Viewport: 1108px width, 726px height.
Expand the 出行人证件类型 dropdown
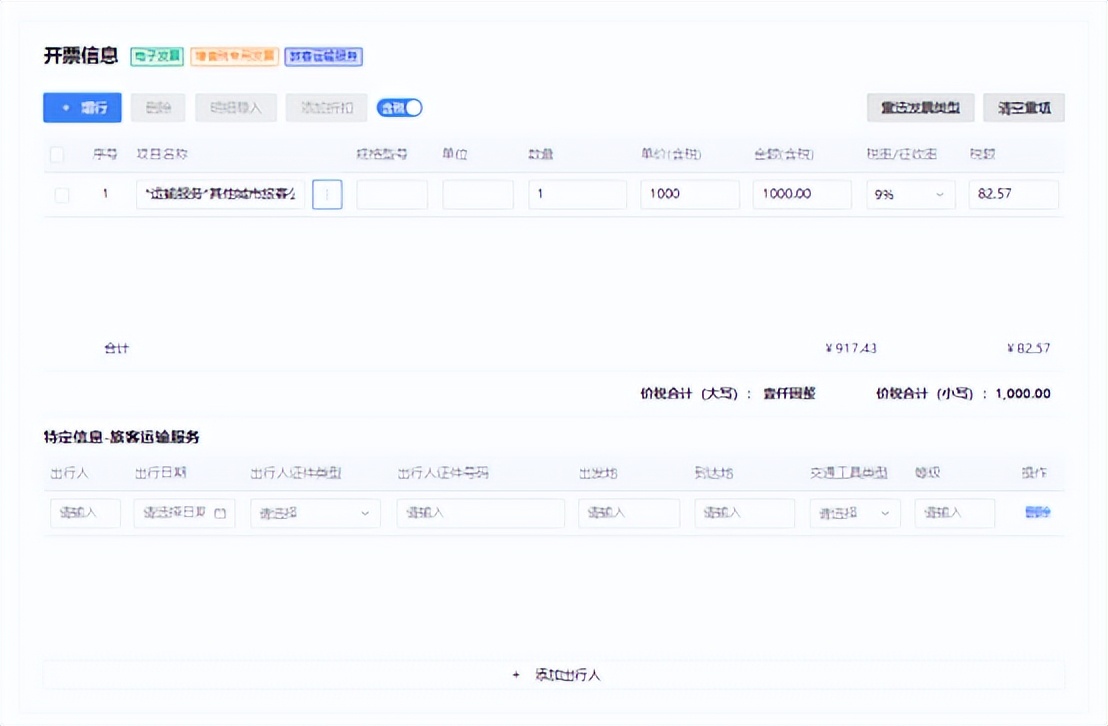(313, 512)
